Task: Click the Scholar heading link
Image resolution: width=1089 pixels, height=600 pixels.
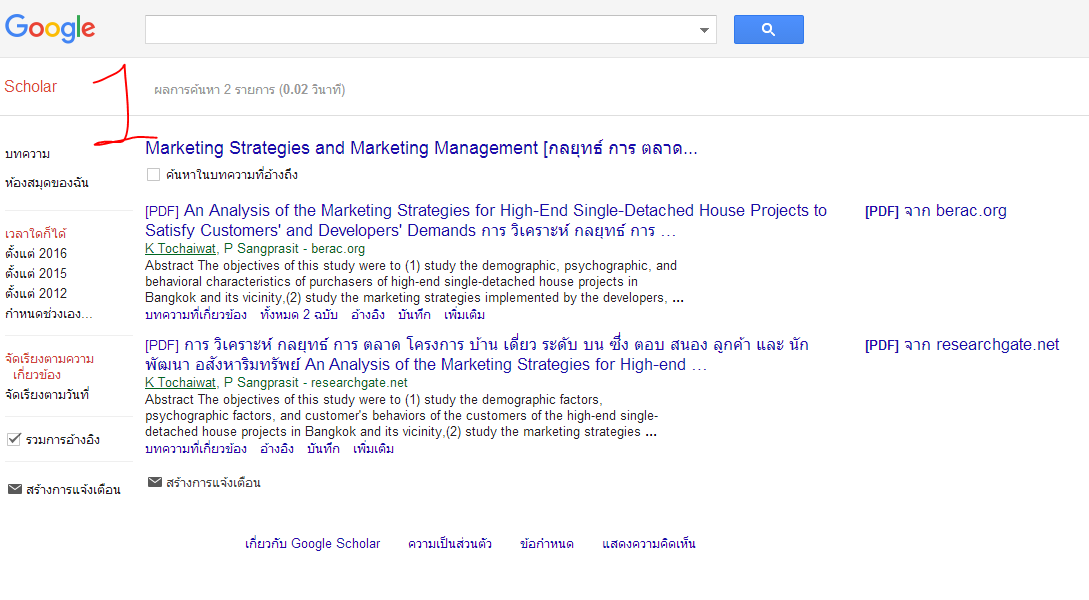Action: click(31, 86)
